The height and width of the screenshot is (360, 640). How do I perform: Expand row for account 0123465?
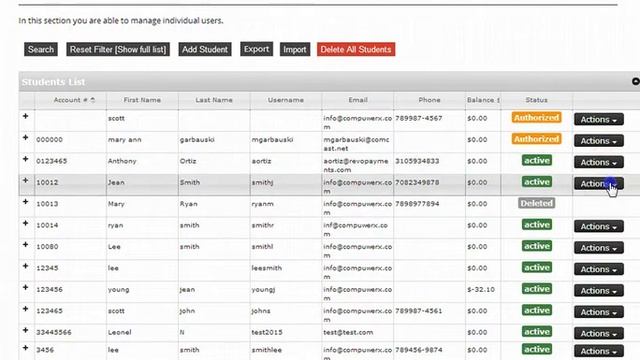coord(25,159)
